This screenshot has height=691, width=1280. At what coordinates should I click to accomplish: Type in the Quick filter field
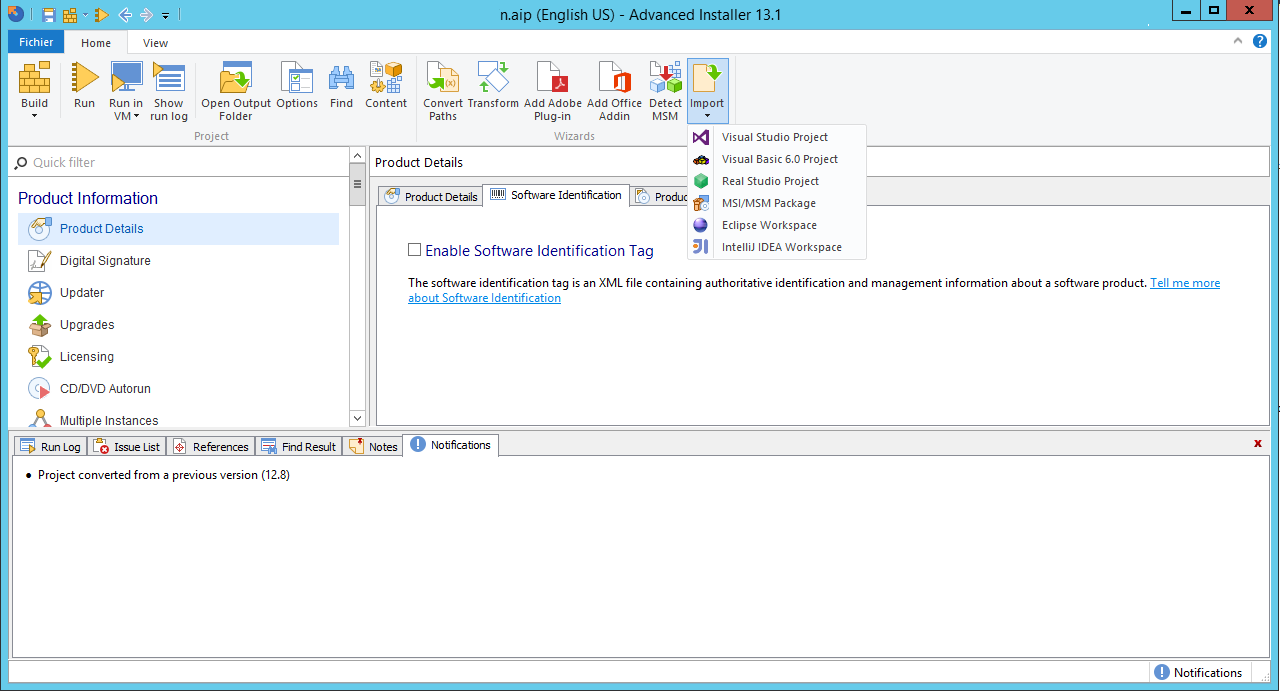pyautogui.click(x=180, y=162)
